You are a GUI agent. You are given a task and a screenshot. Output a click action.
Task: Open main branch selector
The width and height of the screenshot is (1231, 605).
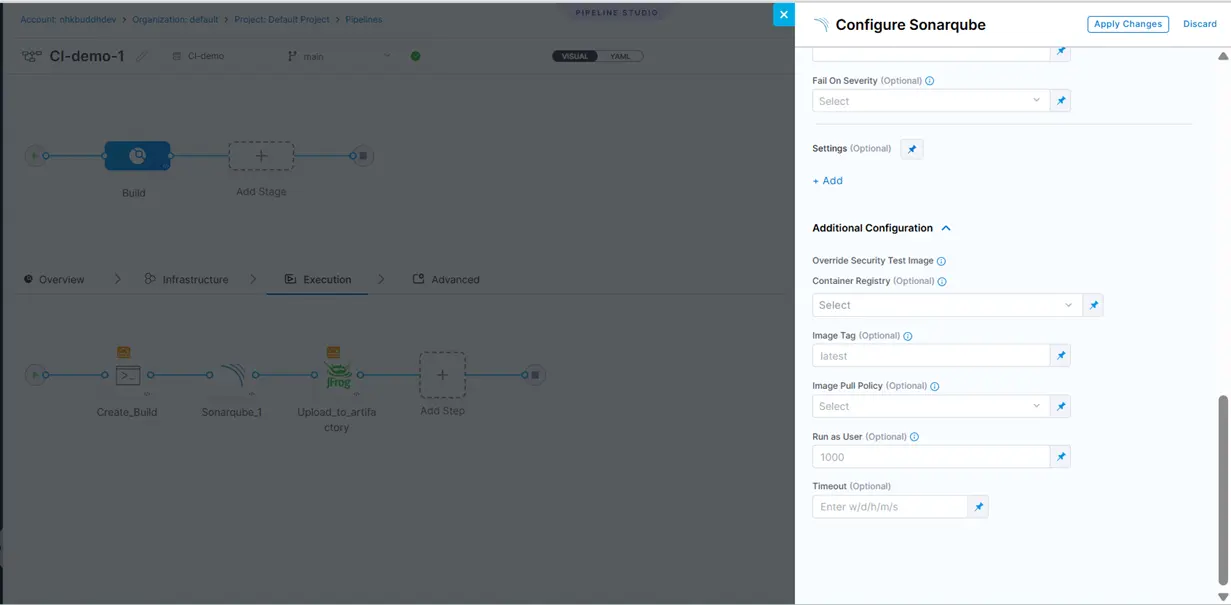click(x=339, y=56)
